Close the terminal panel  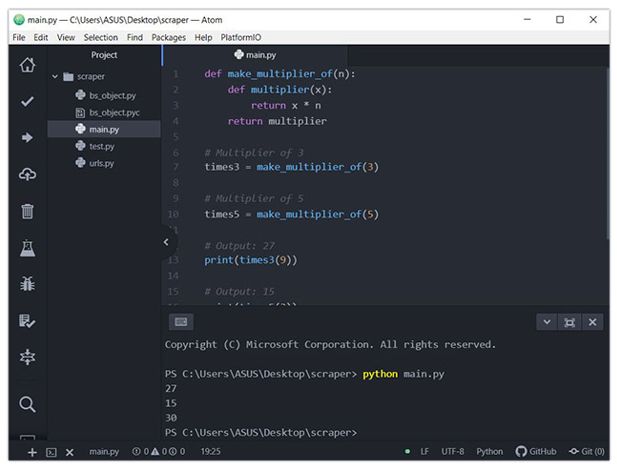pyautogui.click(x=593, y=322)
